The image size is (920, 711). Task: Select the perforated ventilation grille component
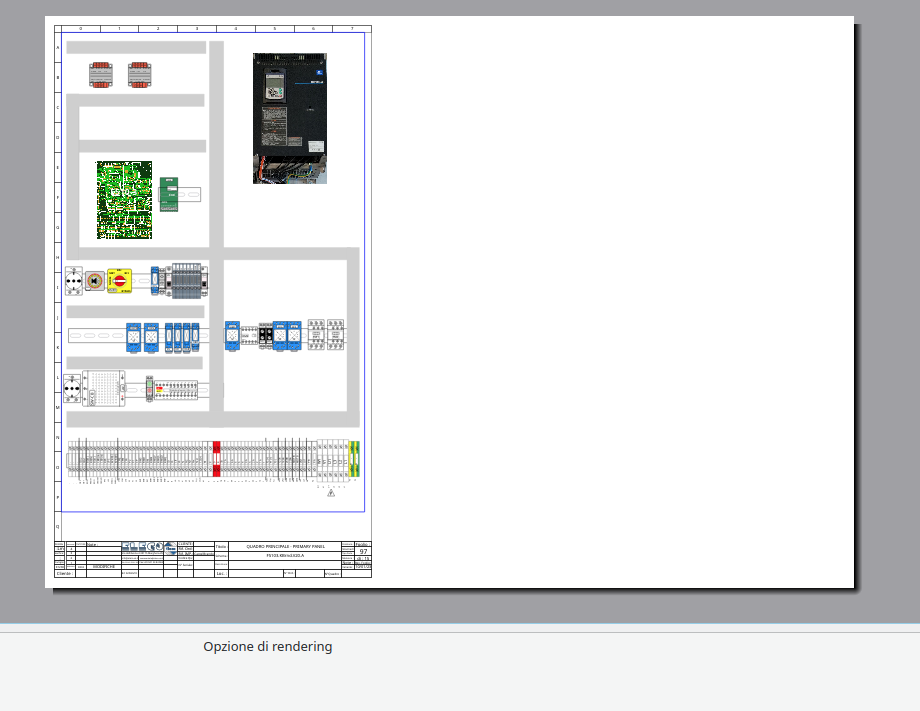(102, 389)
